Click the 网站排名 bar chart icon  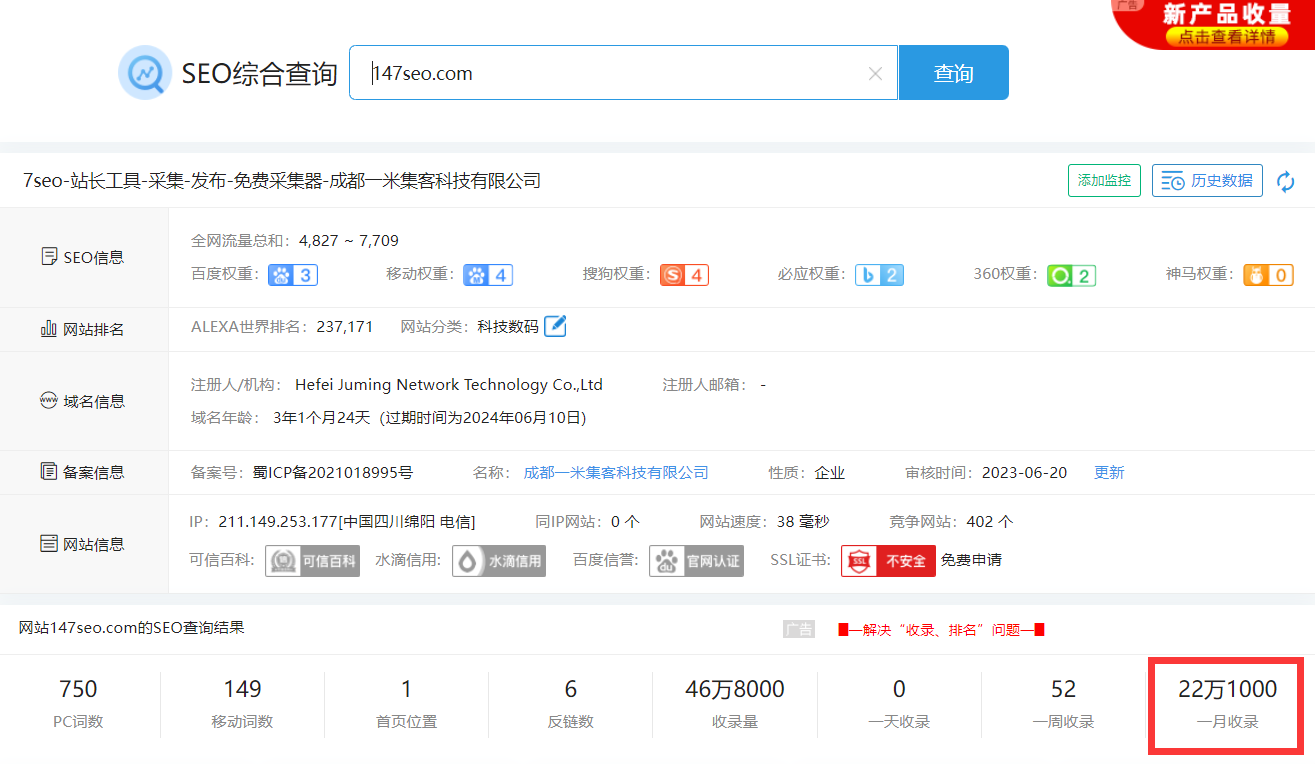pyautogui.click(x=48, y=328)
